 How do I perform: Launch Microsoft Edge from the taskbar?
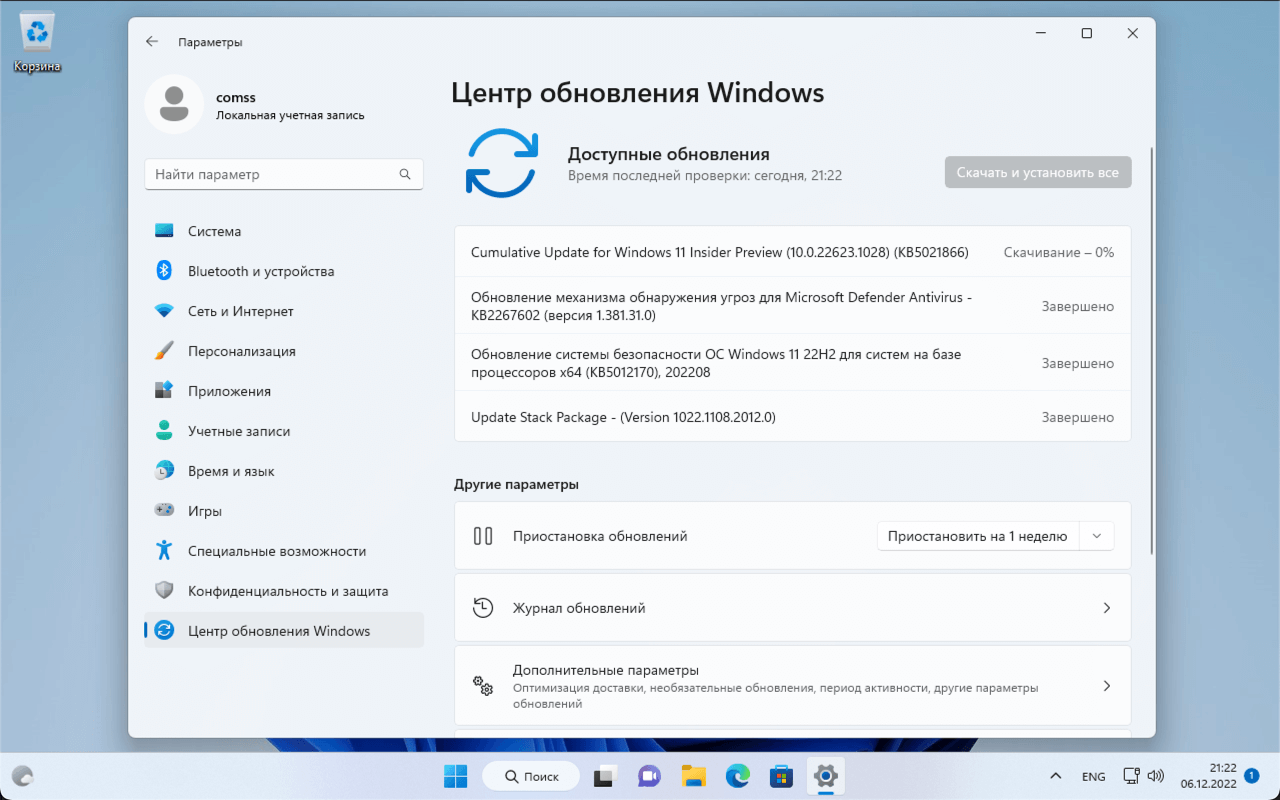(737, 776)
